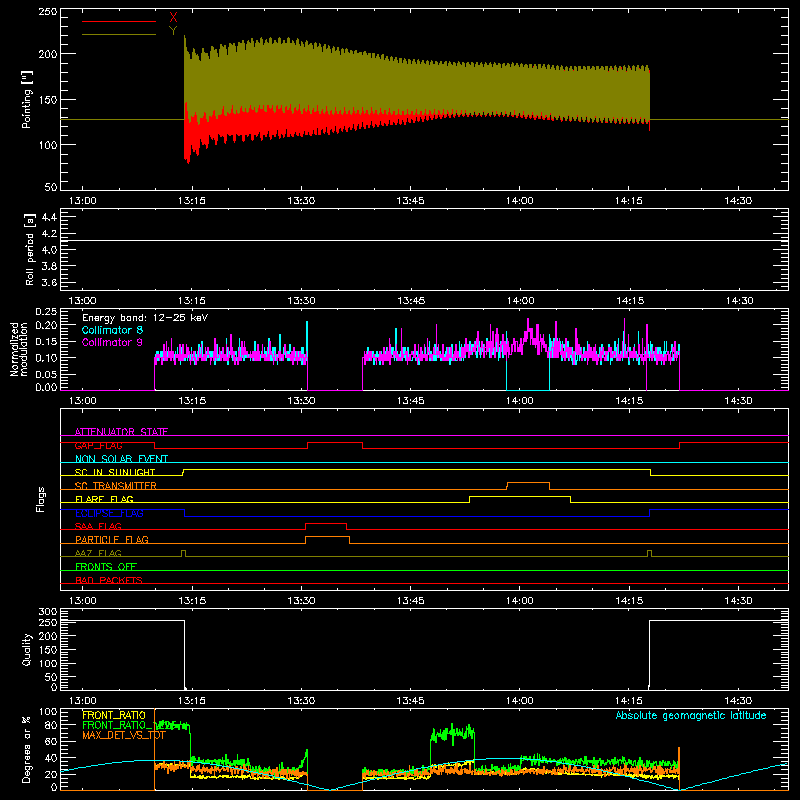Click the Absolute geomagnetic latitude label
800x800 pixels.
(x=691, y=715)
